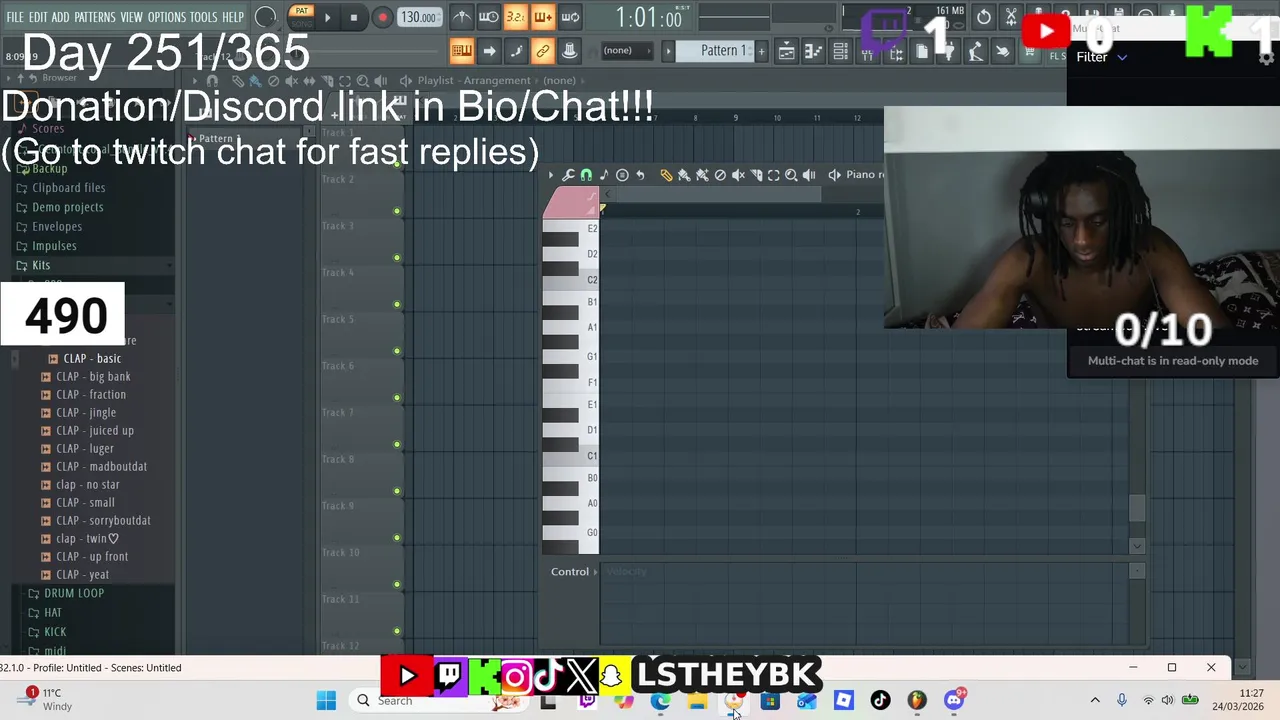The image size is (1280, 720).
Task: Toggle the Record button
Action: pyautogui.click(x=382, y=17)
